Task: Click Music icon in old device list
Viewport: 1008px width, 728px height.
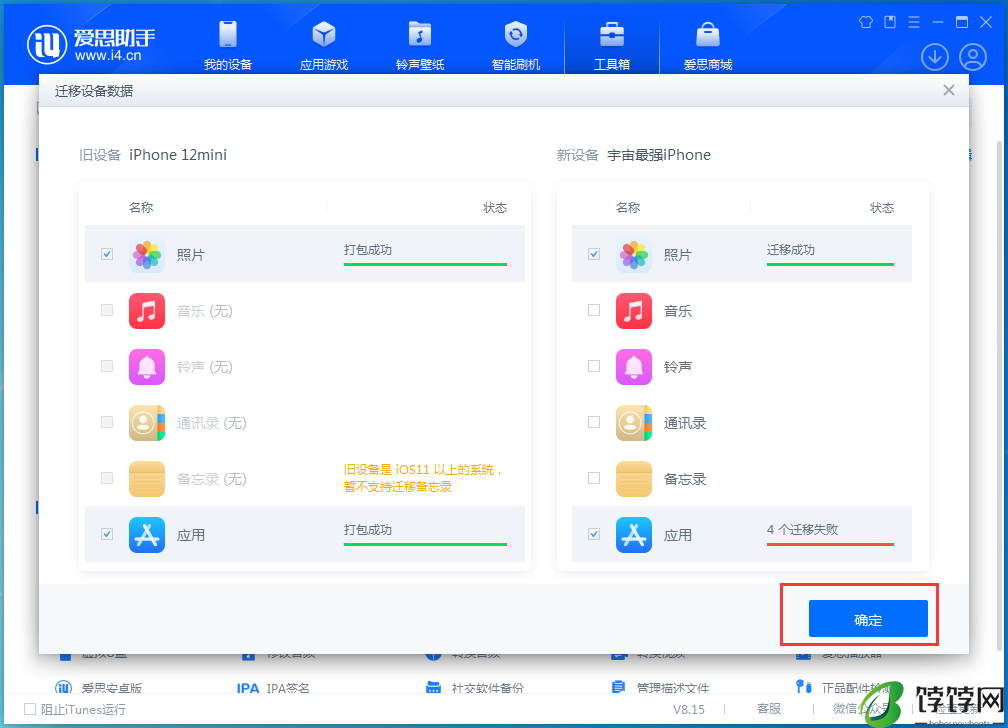Action: [147, 311]
